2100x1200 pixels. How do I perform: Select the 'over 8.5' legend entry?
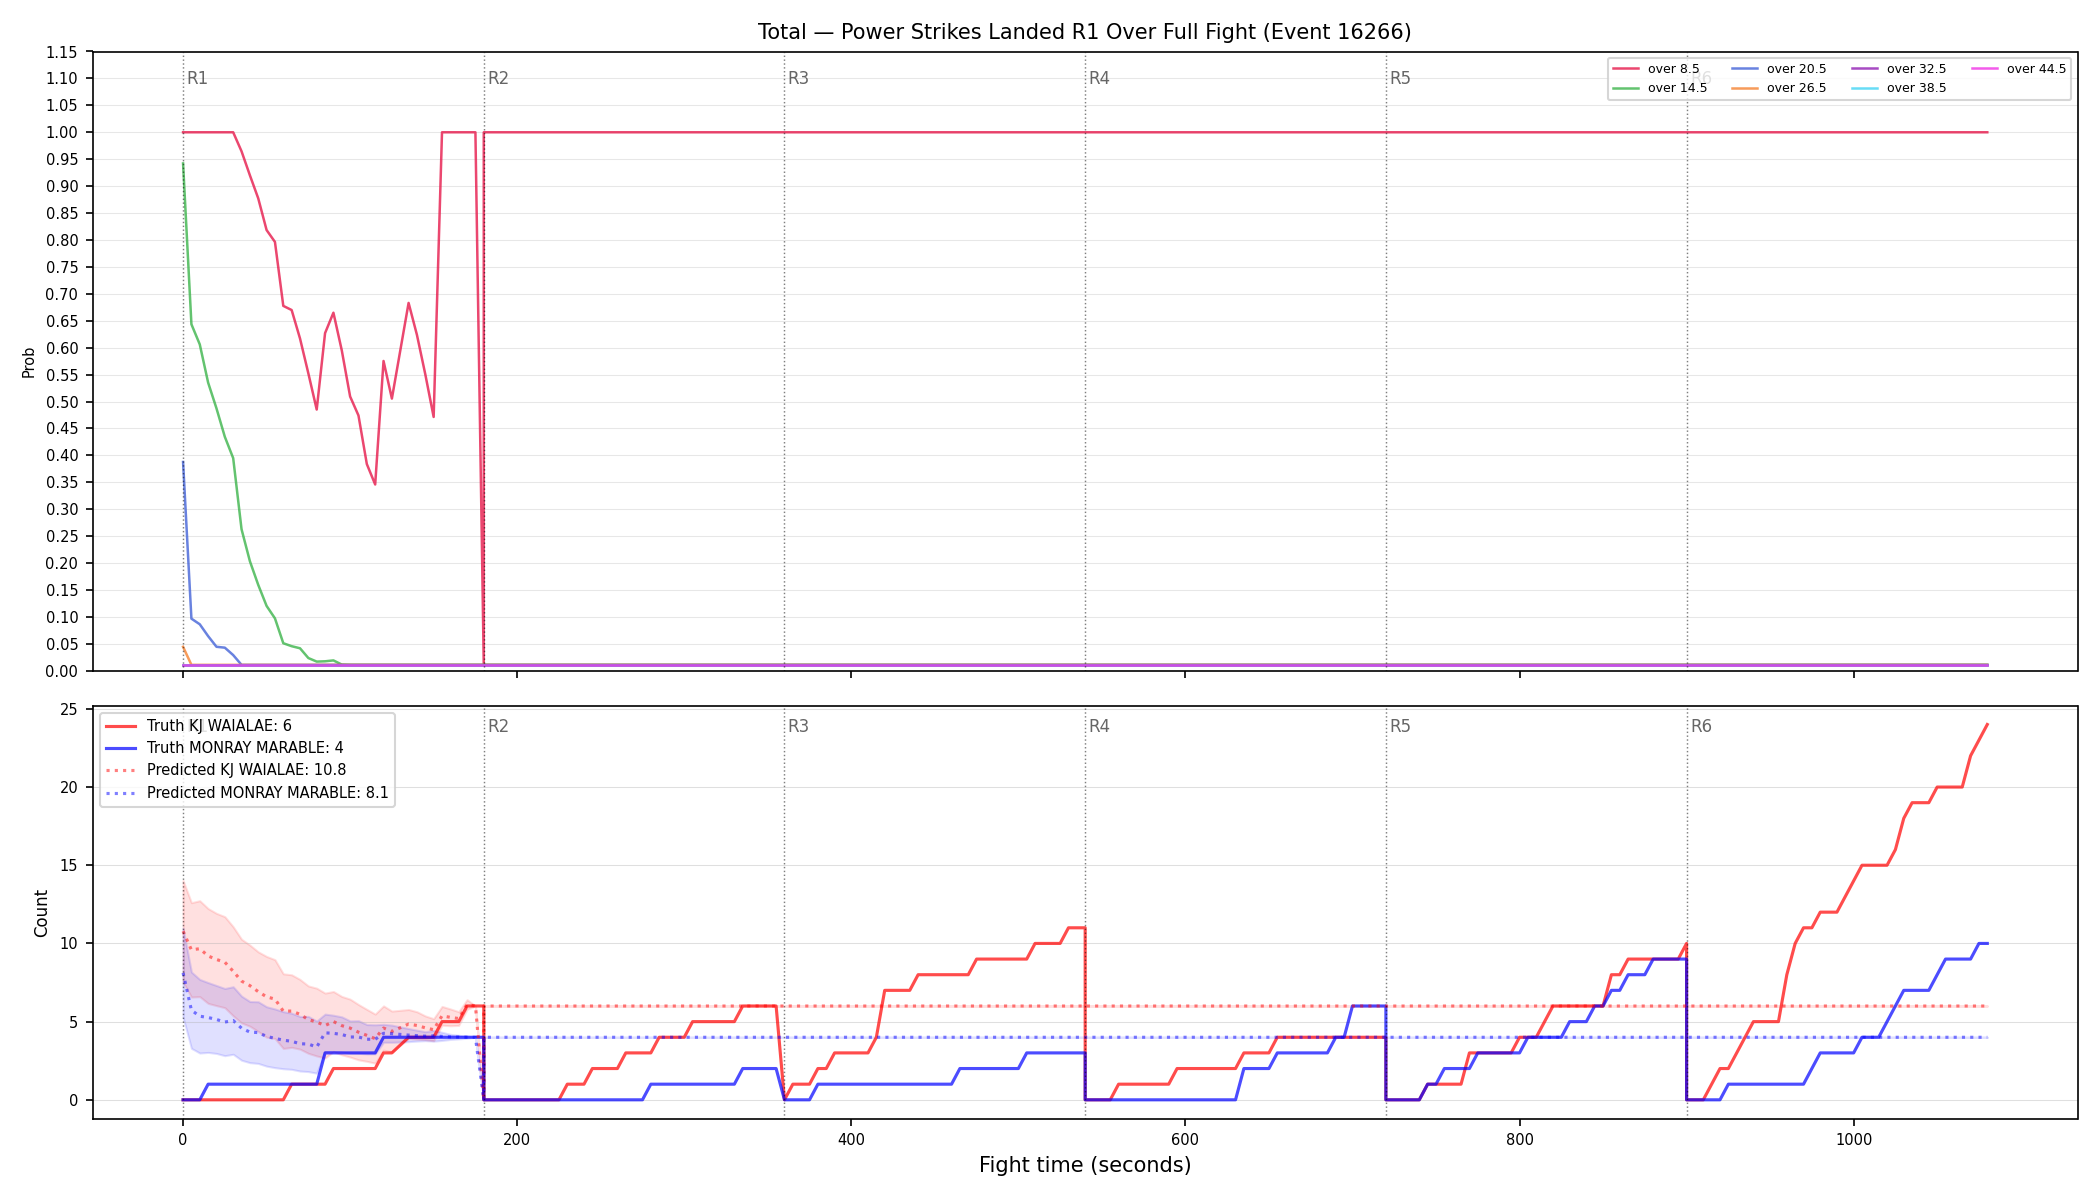coord(1656,69)
